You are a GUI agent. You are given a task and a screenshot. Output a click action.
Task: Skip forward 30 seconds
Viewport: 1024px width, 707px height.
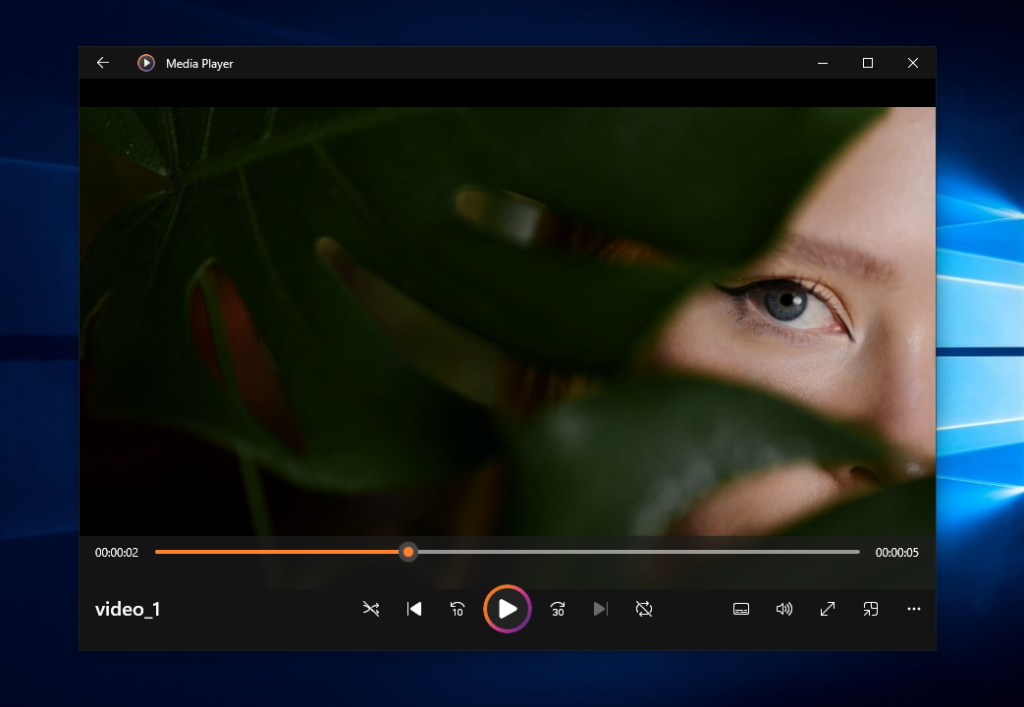click(x=558, y=609)
